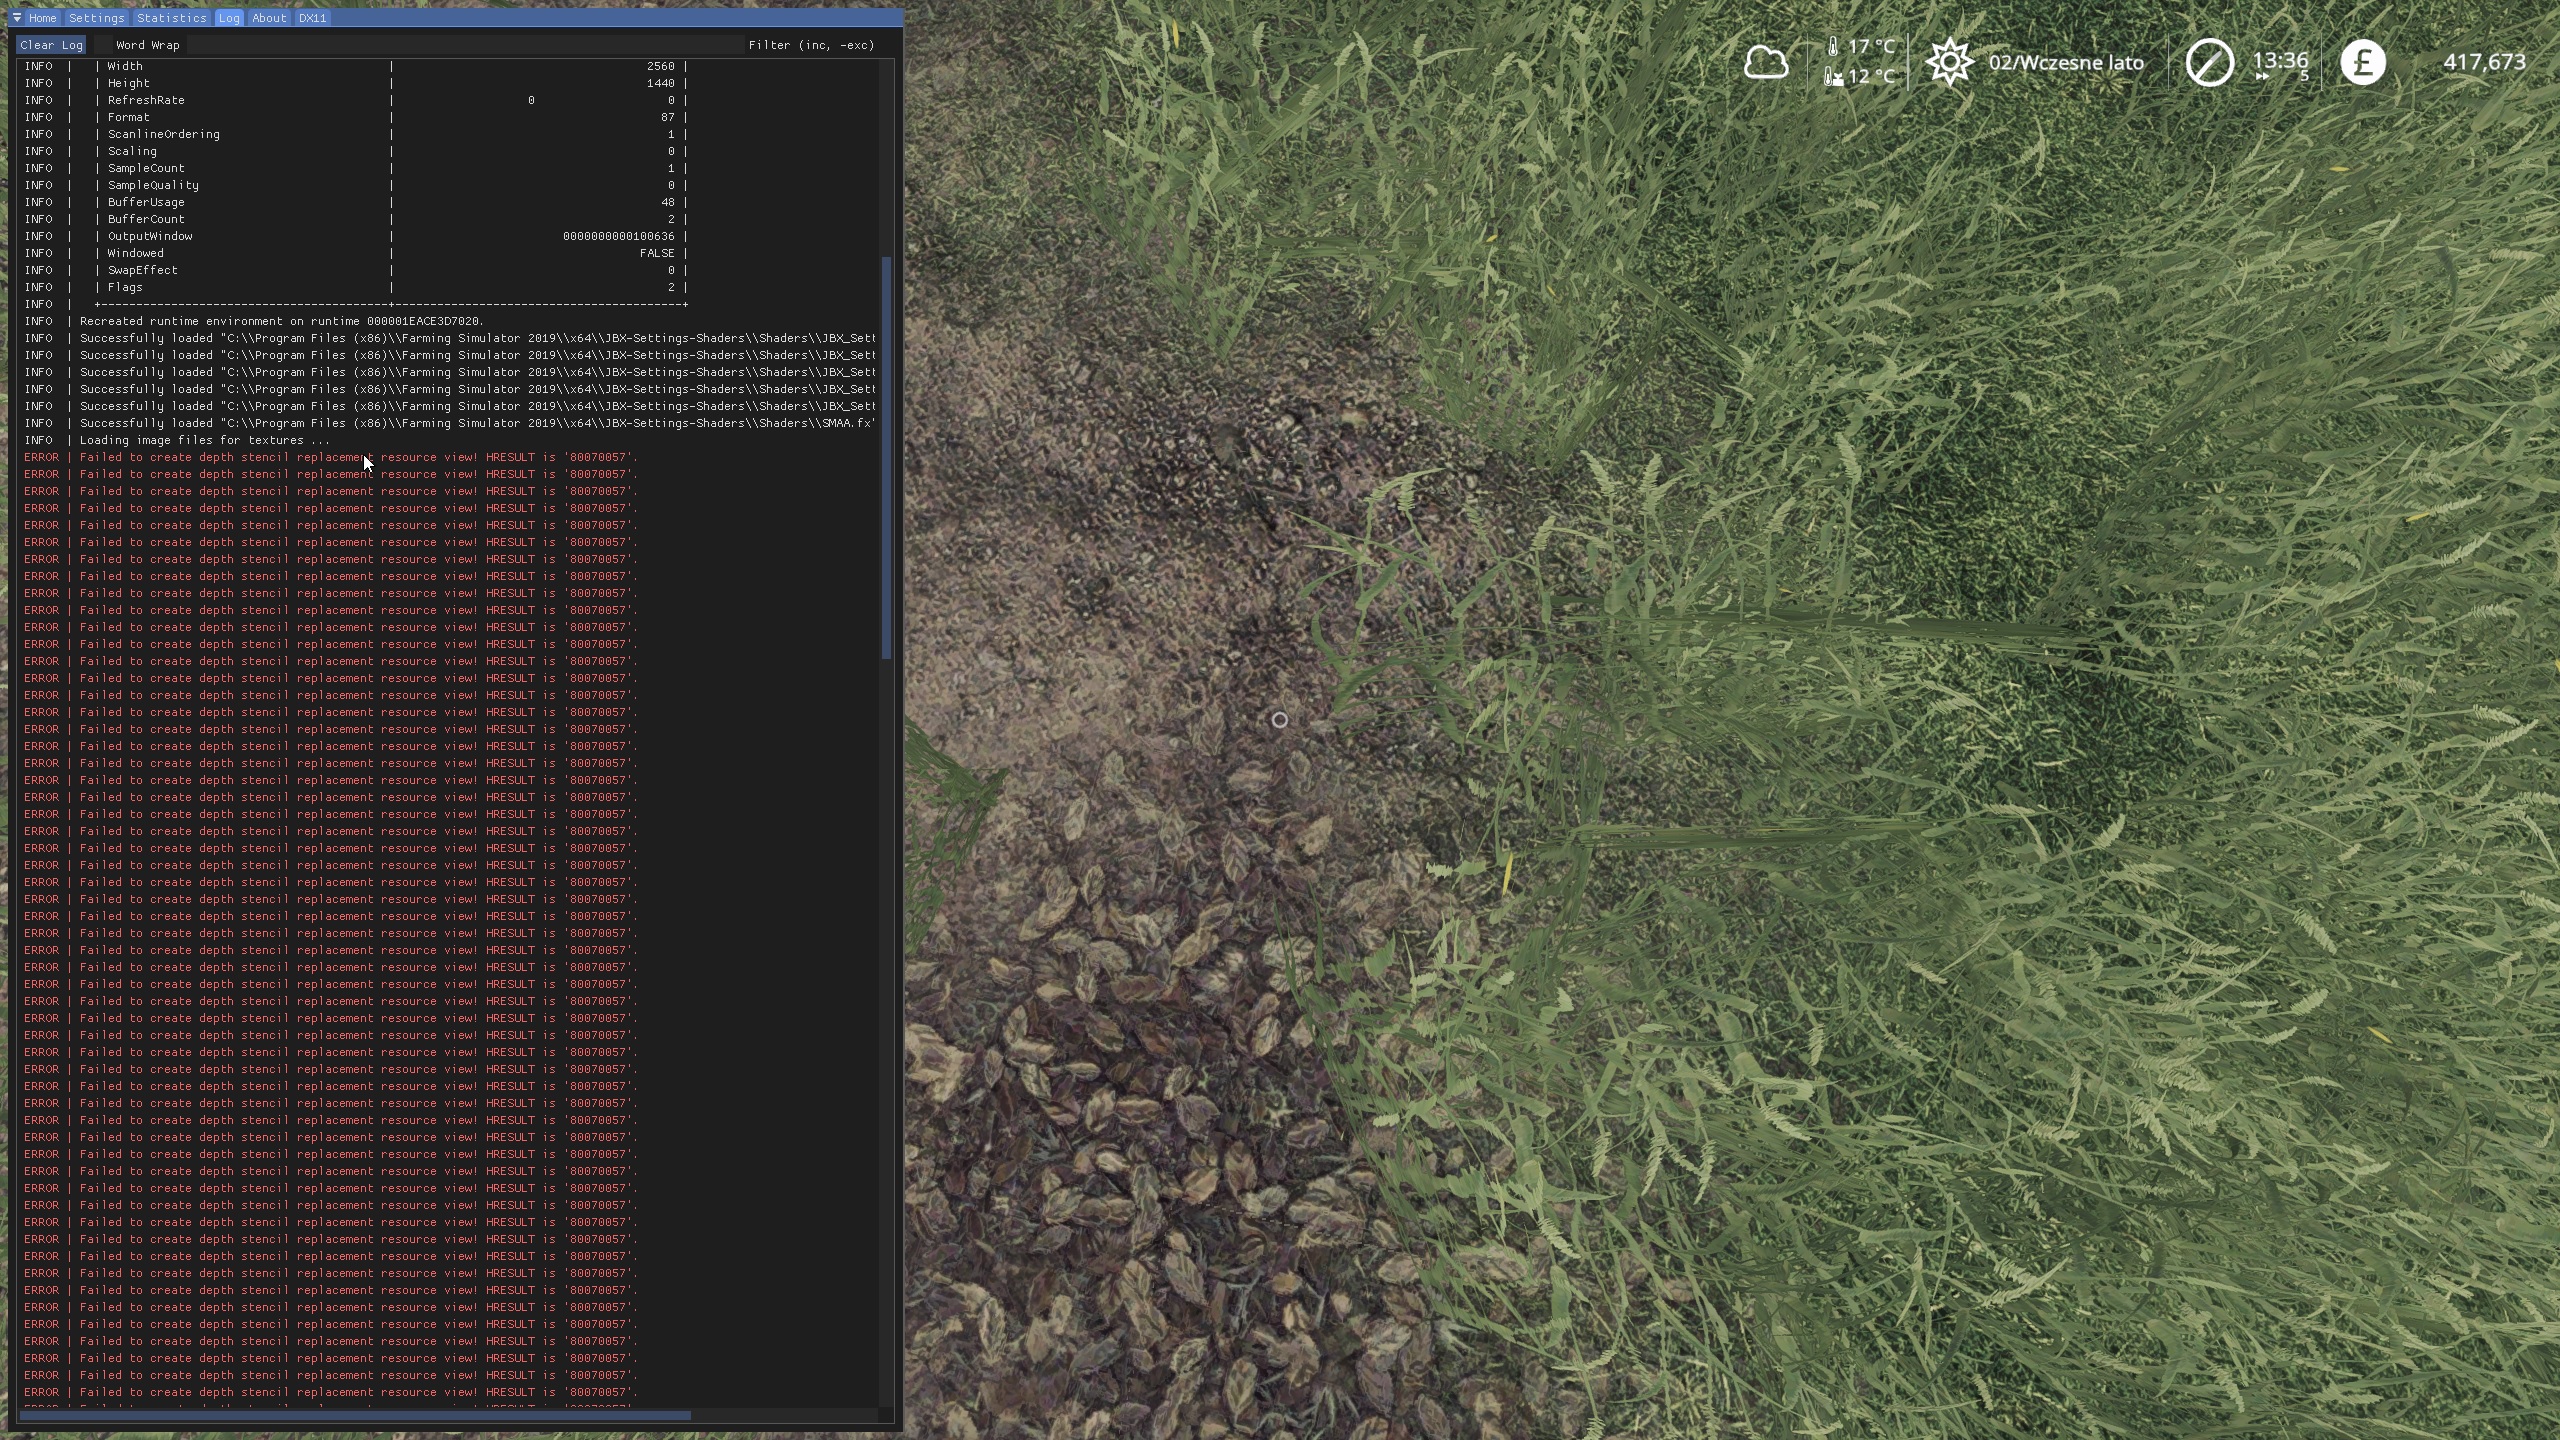Click into the log filter input field
Screen dimensions: 2560x1440
click(465, 45)
